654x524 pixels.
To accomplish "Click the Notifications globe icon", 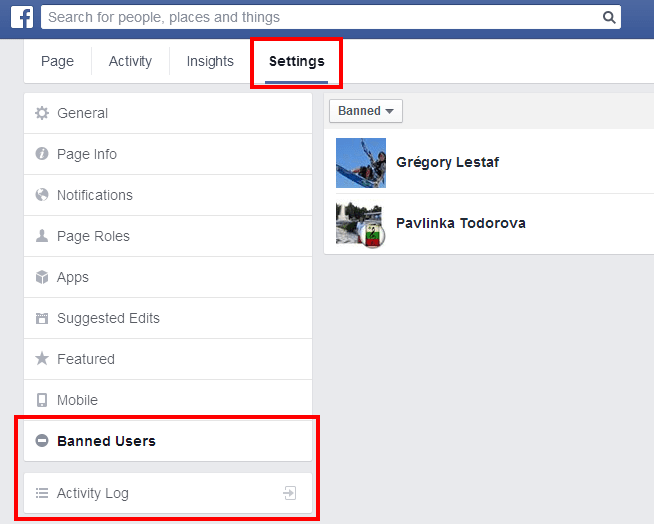I will pos(42,195).
